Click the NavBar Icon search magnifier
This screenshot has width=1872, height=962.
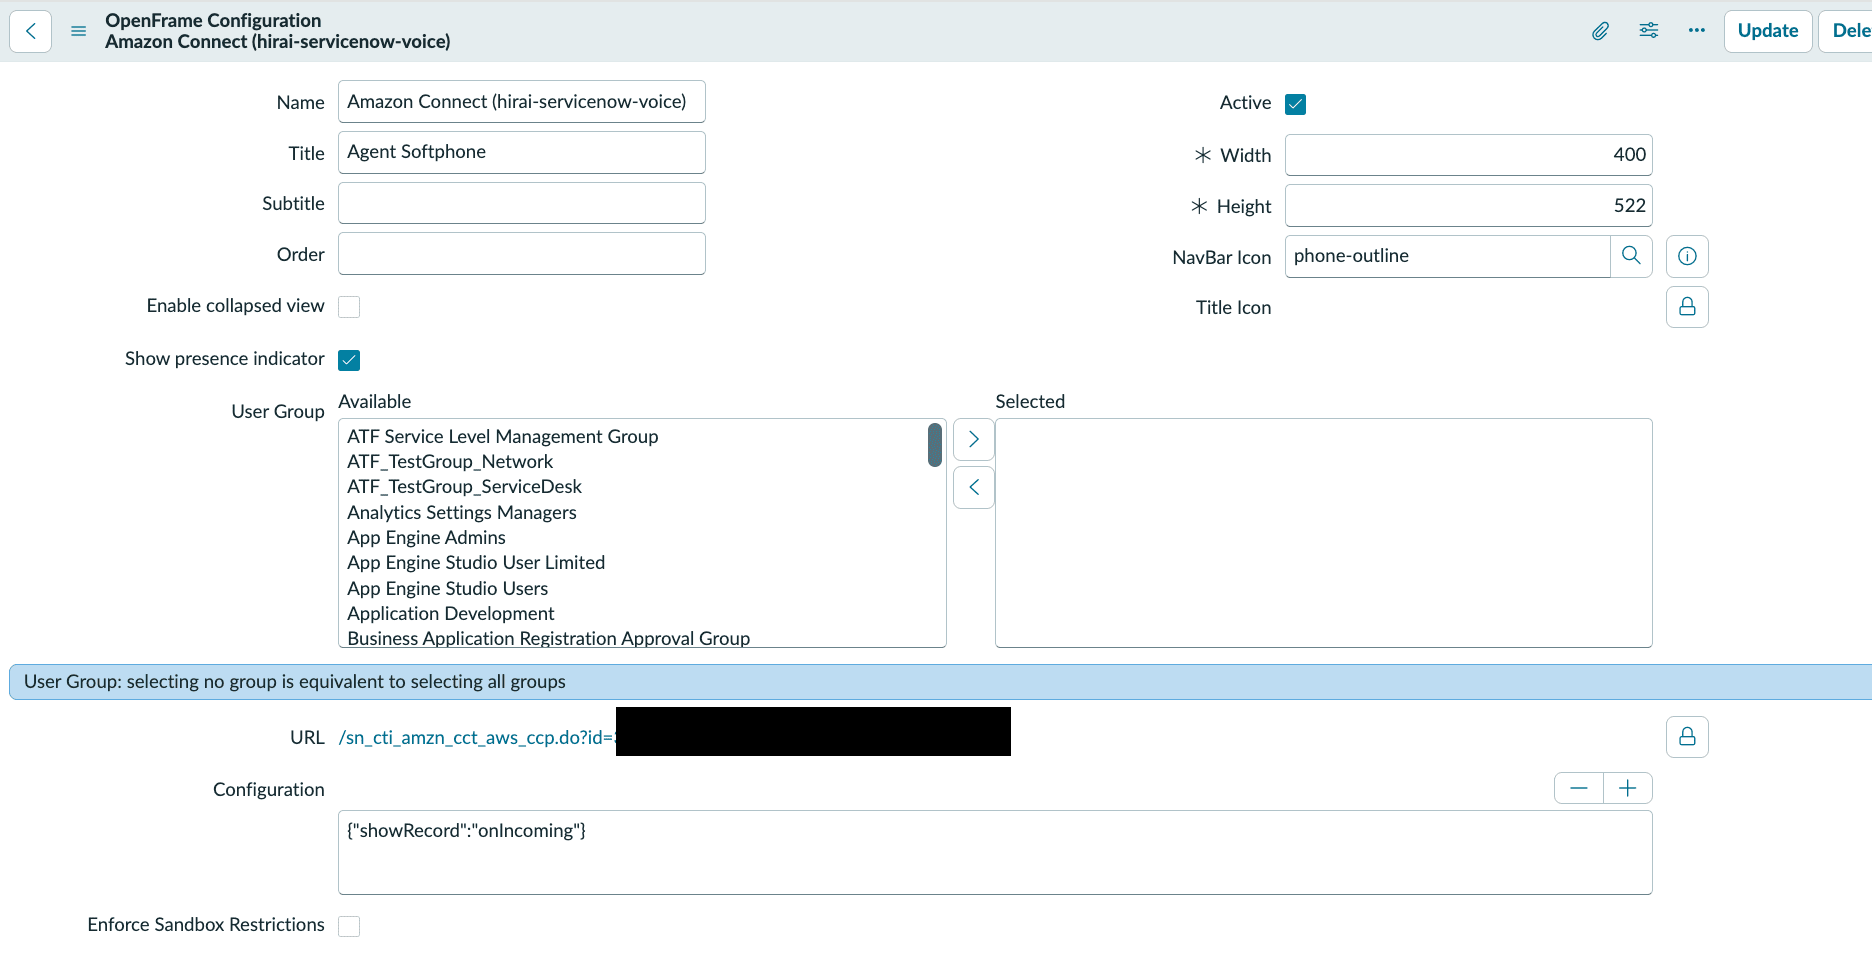click(1631, 256)
